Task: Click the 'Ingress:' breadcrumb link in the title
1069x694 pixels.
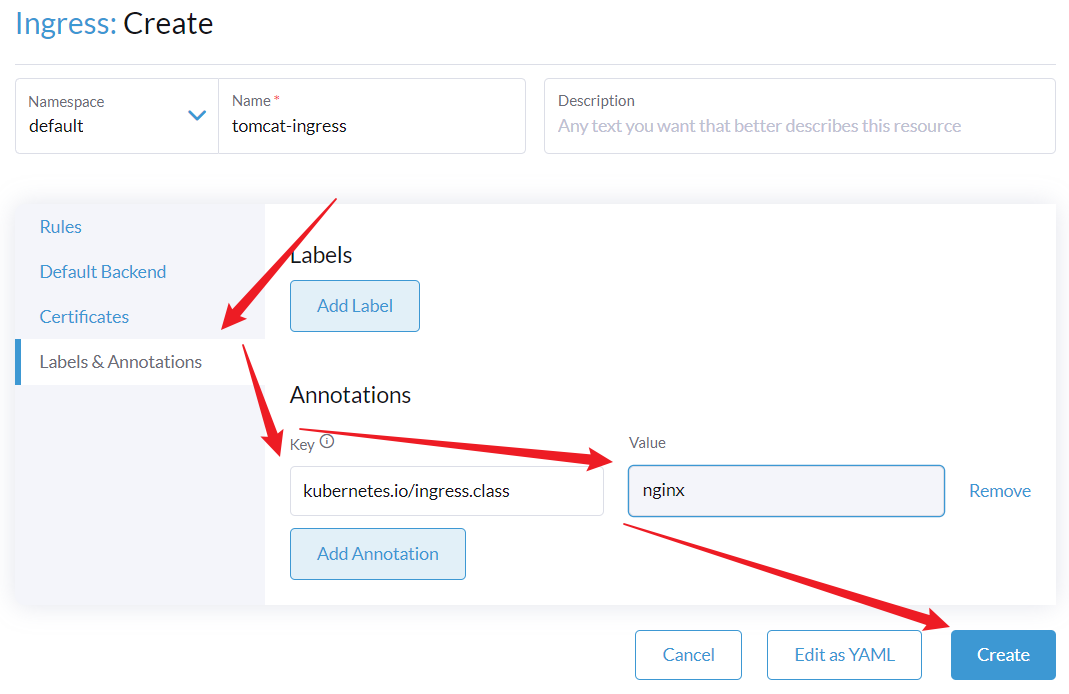Action: click(x=66, y=24)
